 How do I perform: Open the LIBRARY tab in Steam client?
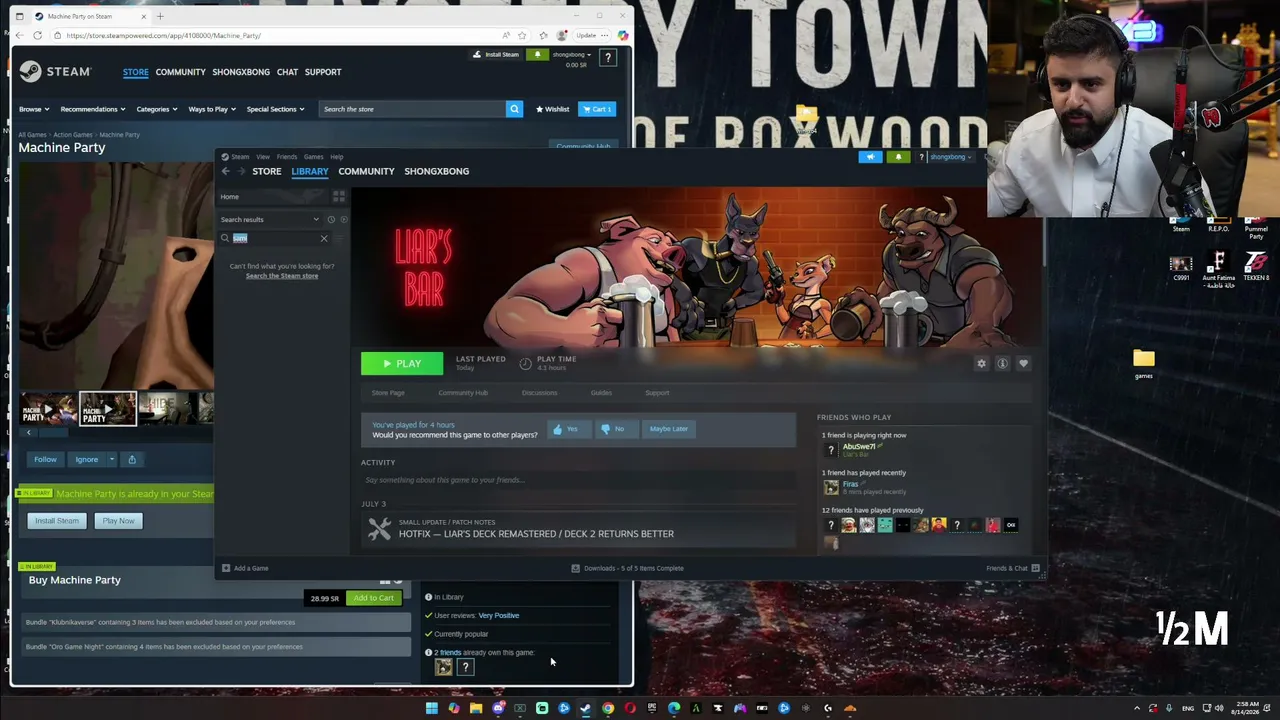pyautogui.click(x=310, y=171)
